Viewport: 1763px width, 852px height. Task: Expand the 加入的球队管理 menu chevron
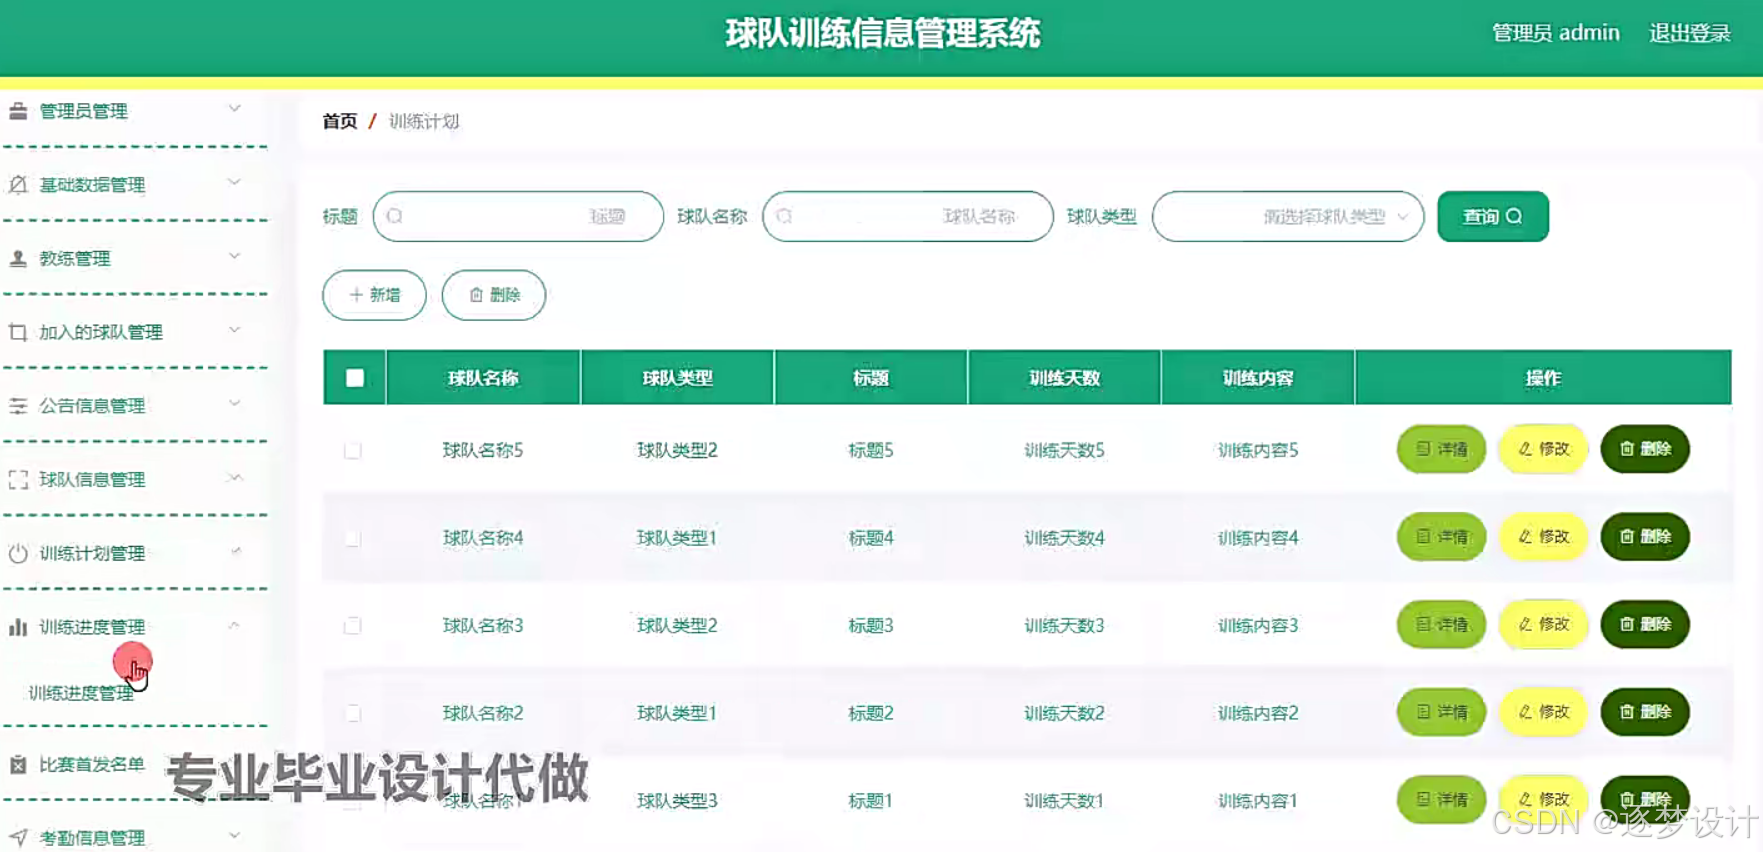point(234,329)
